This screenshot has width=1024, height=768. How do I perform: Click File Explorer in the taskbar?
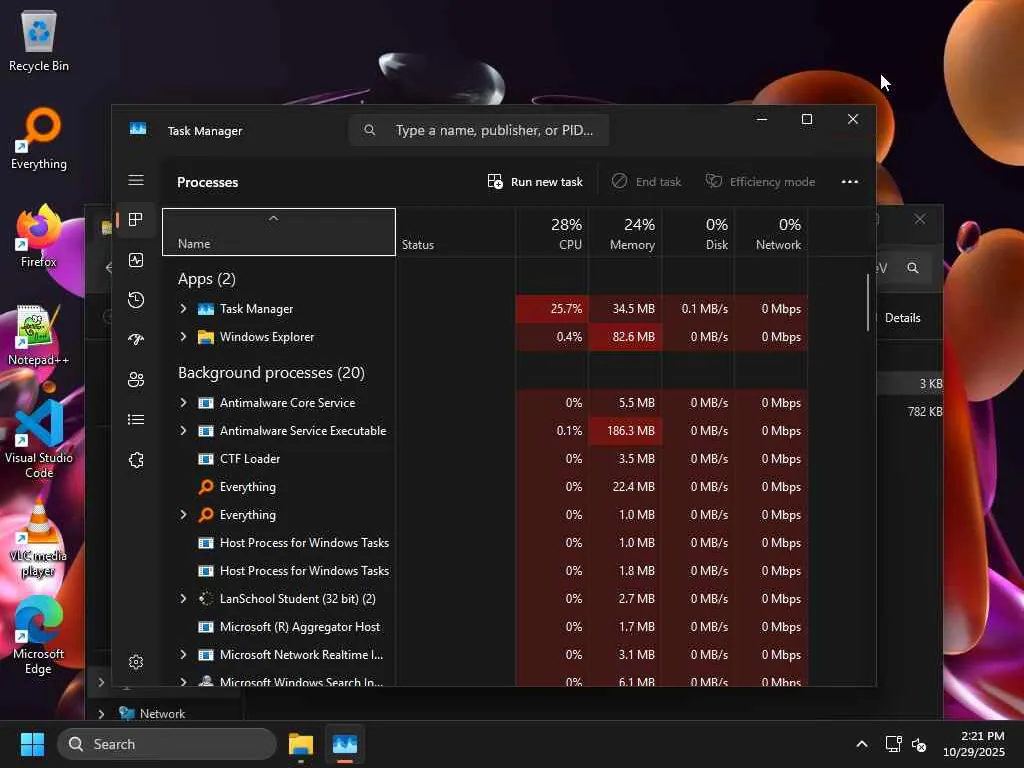[x=301, y=744]
